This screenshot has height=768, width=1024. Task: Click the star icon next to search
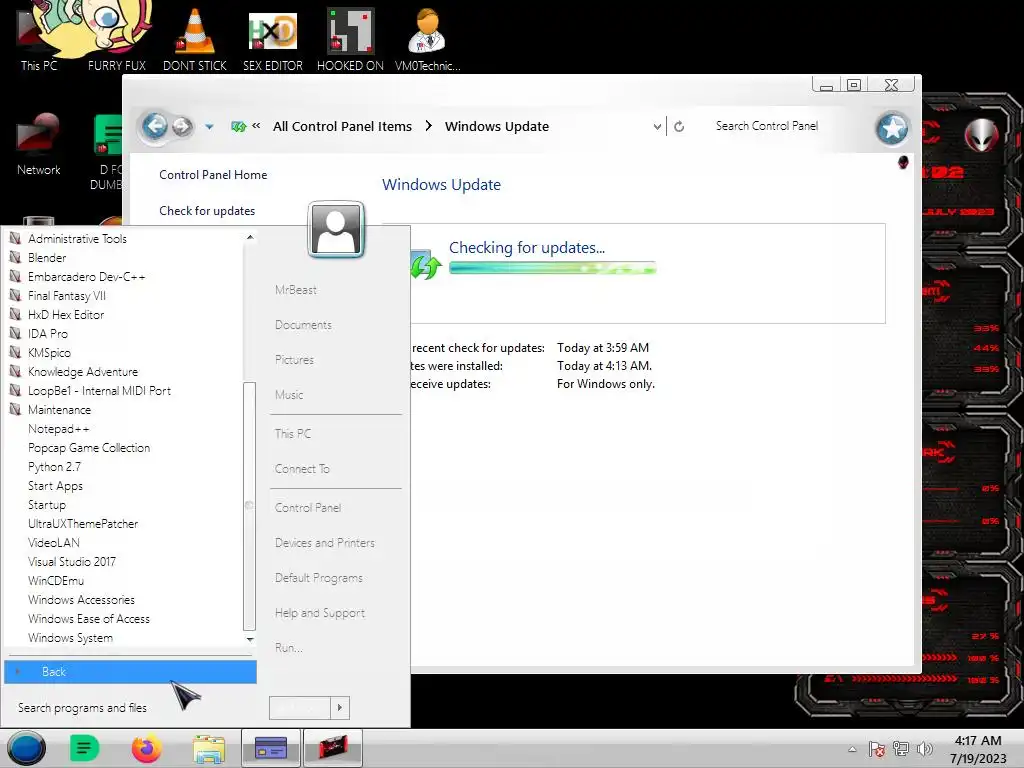(x=892, y=128)
